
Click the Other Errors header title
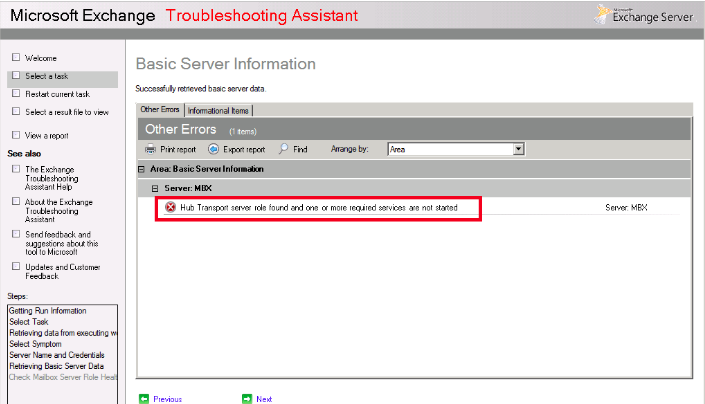tap(180, 129)
